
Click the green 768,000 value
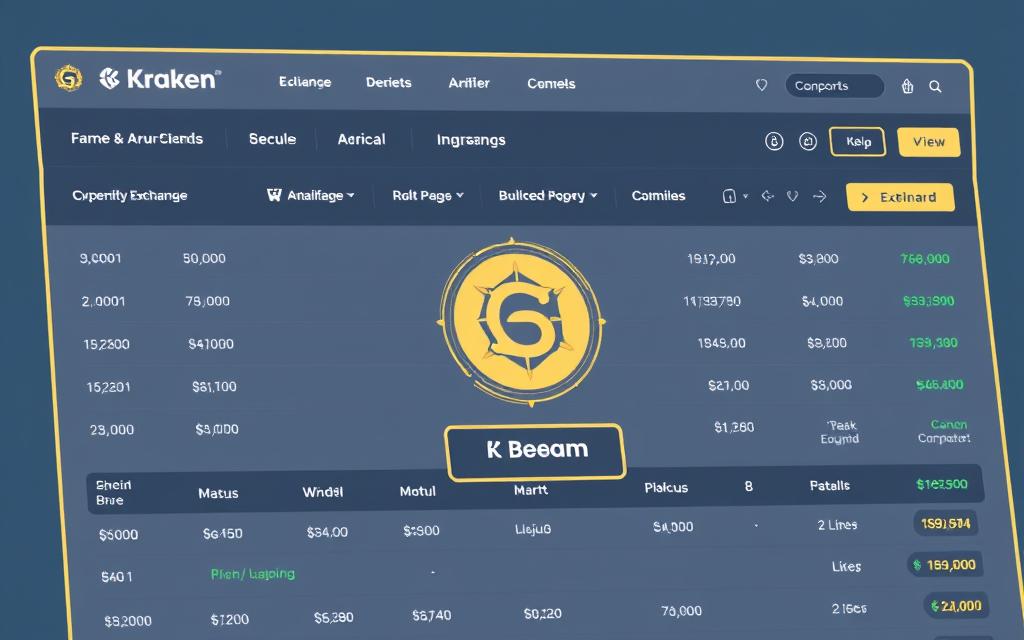coord(925,259)
